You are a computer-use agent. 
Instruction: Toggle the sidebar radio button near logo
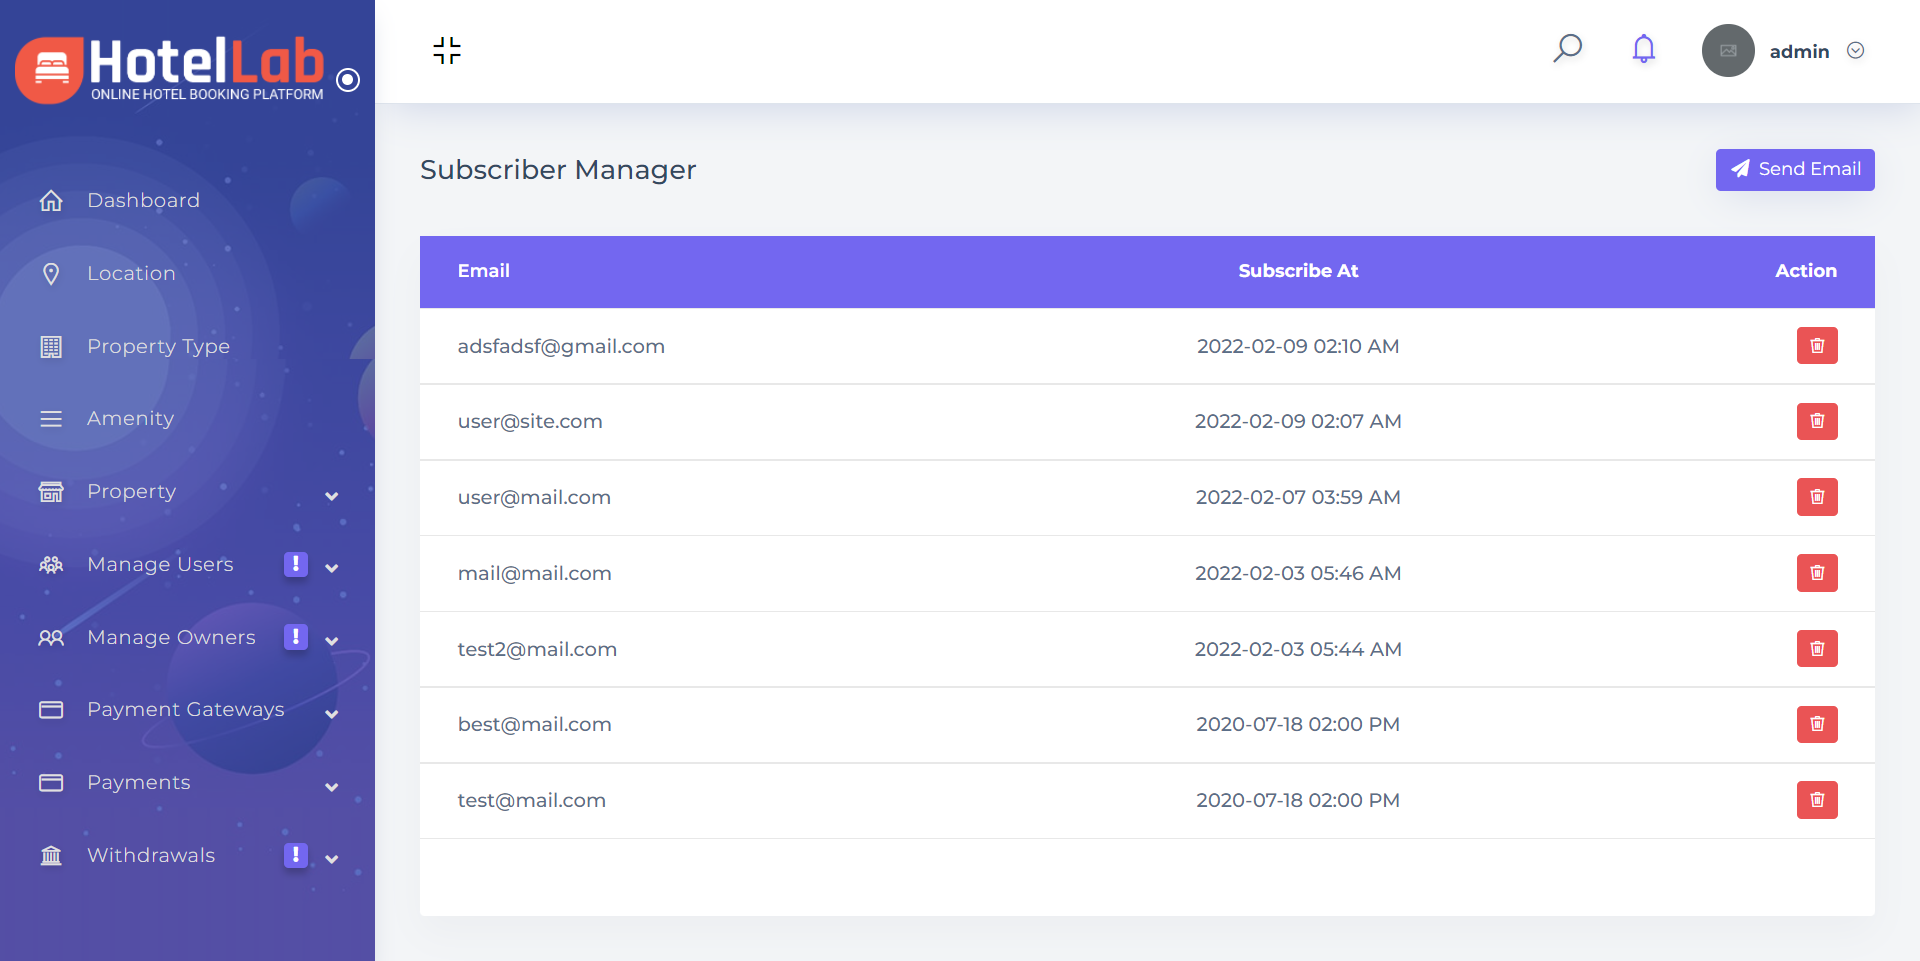click(x=348, y=80)
